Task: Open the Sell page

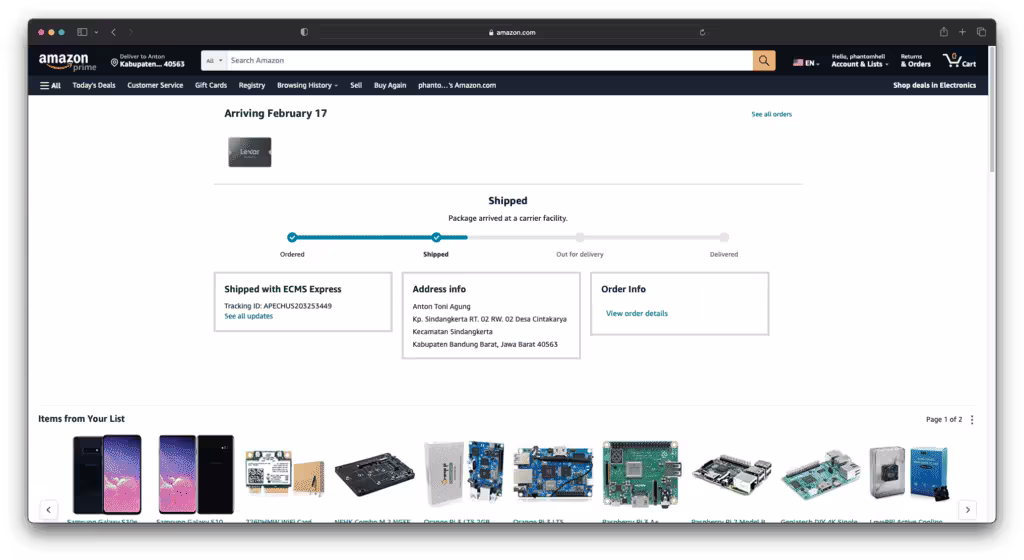Action: tap(356, 86)
